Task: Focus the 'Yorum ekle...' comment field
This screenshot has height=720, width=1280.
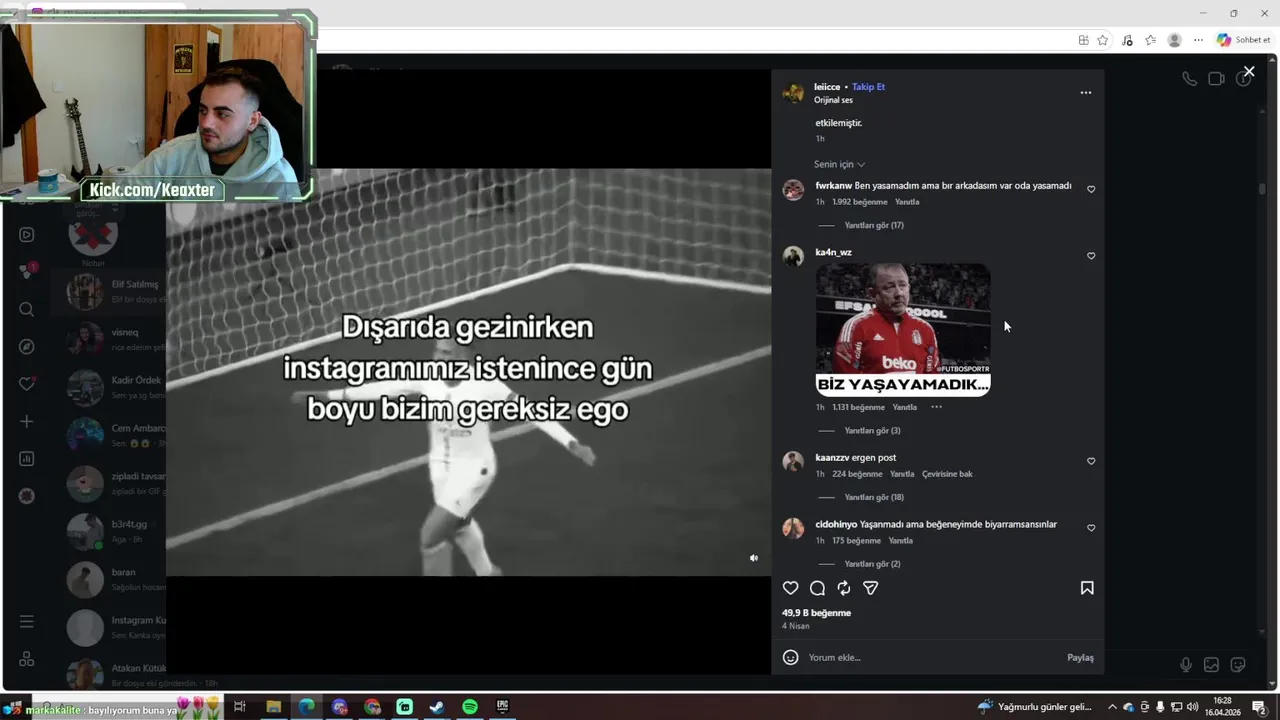Action: pyautogui.click(x=930, y=657)
